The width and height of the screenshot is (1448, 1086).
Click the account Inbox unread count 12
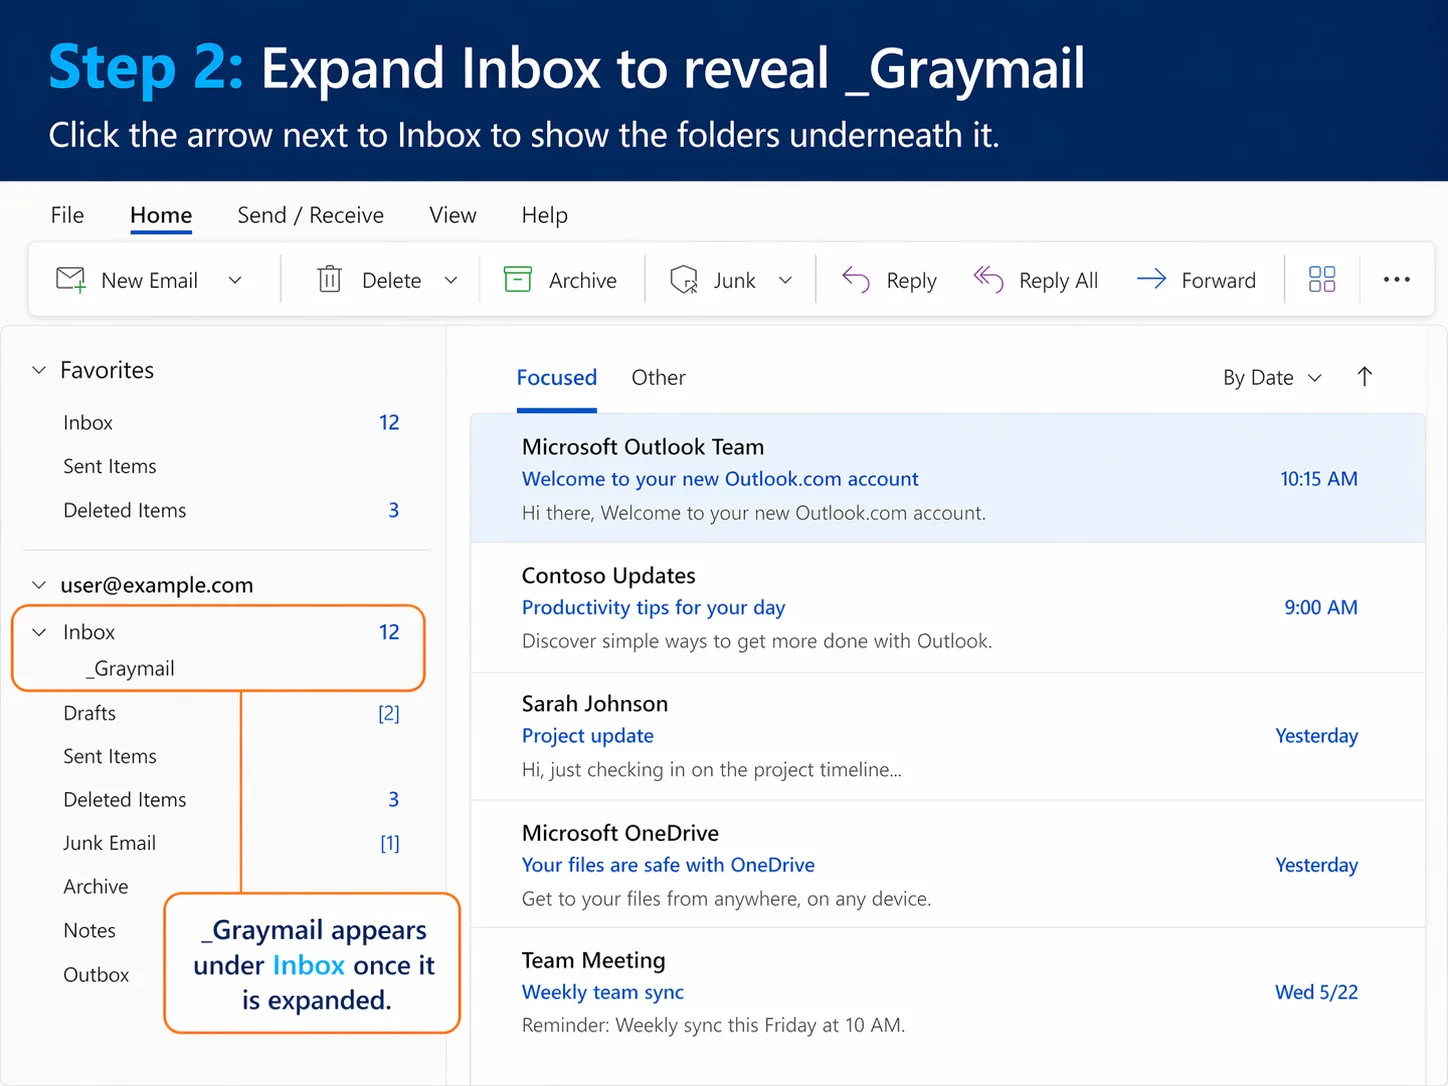pyautogui.click(x=389, y=632)
